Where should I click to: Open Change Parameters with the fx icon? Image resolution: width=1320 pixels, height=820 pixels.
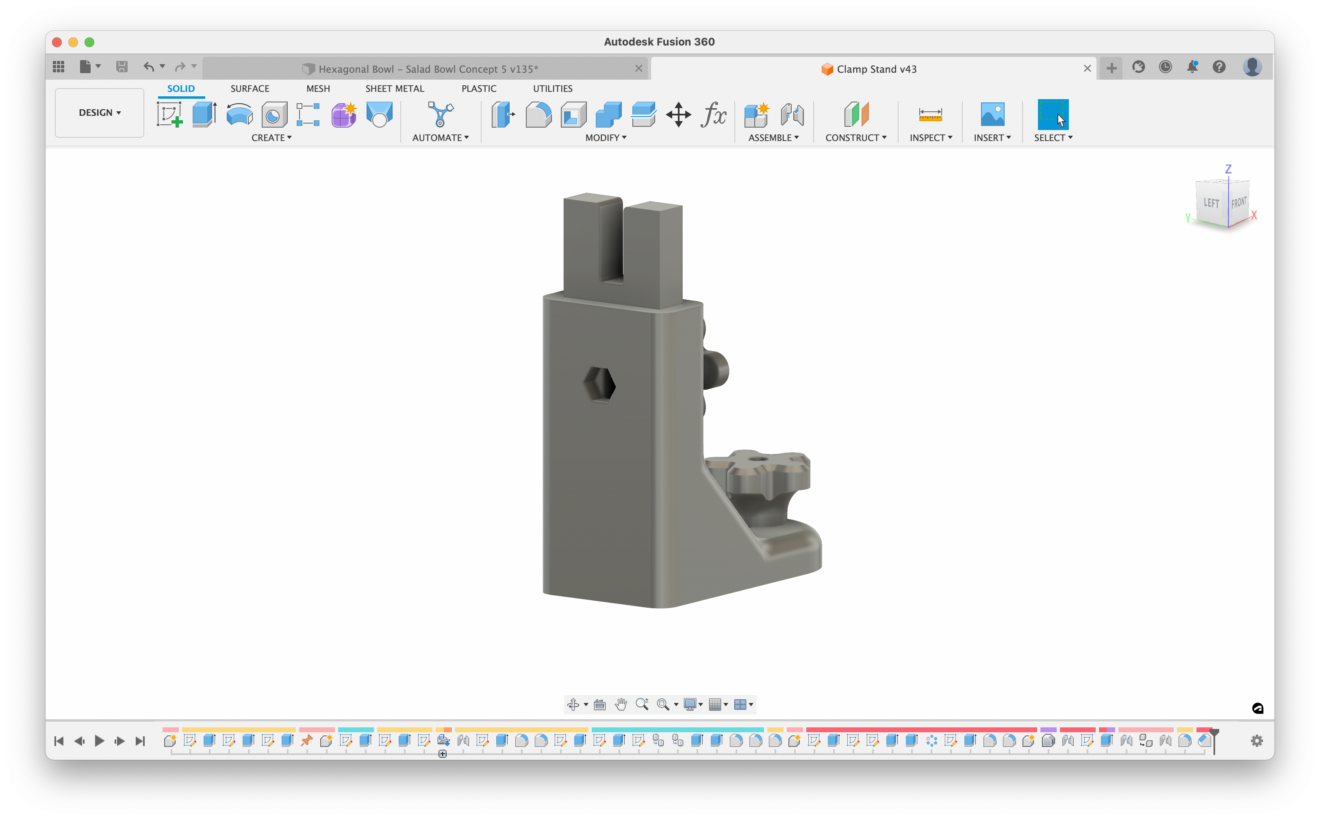pos(713,114)
